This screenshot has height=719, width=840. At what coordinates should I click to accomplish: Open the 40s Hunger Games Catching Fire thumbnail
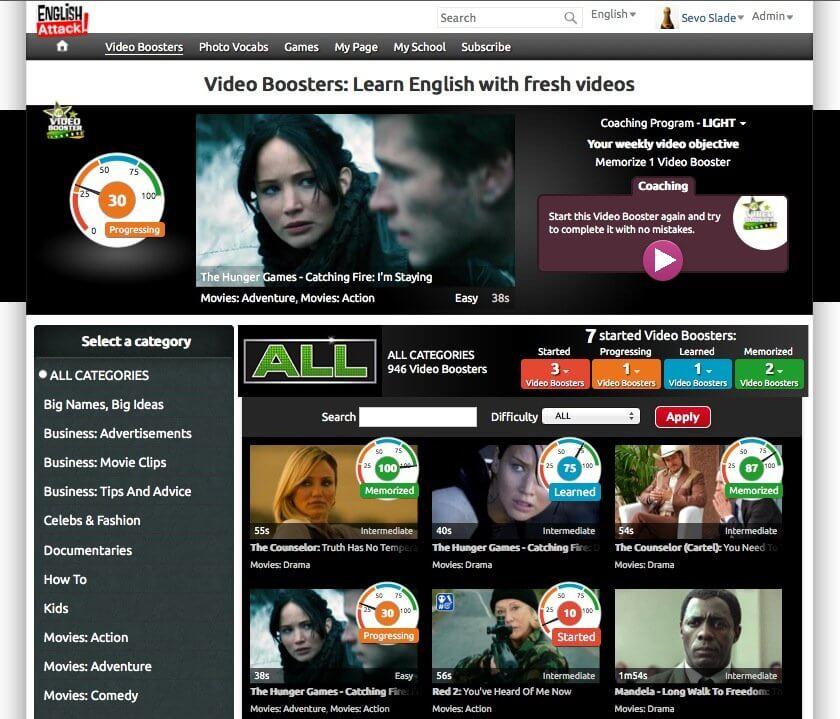tap(516, 492)
